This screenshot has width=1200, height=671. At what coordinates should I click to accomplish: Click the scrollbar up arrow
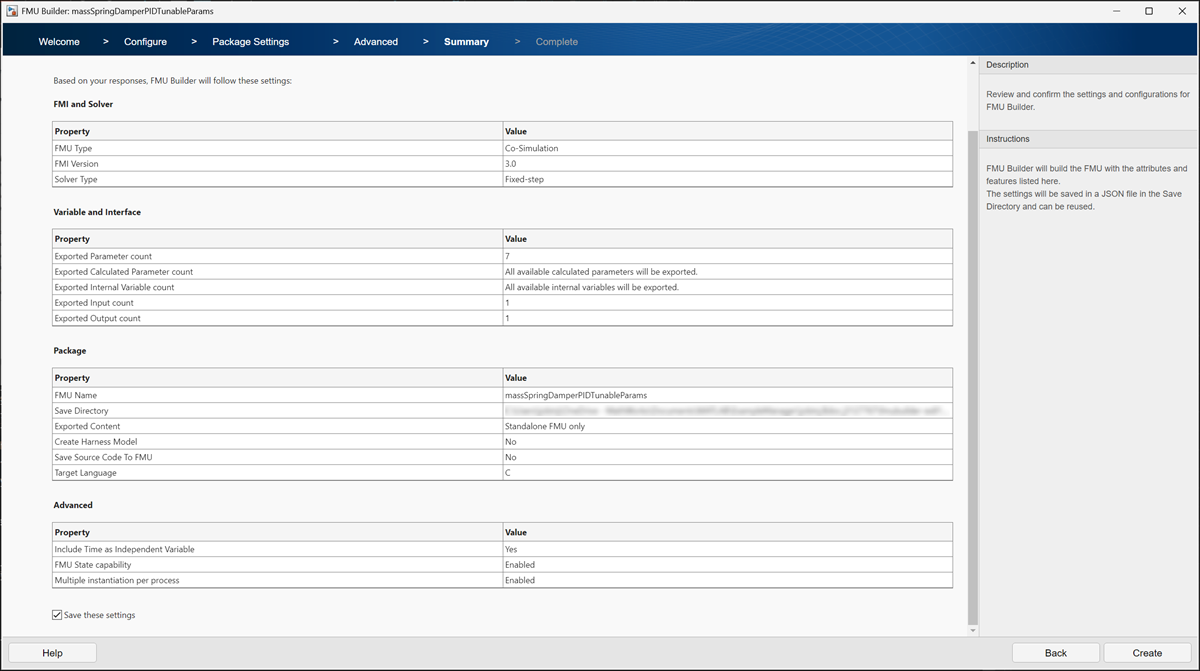[x=972, y=62]
